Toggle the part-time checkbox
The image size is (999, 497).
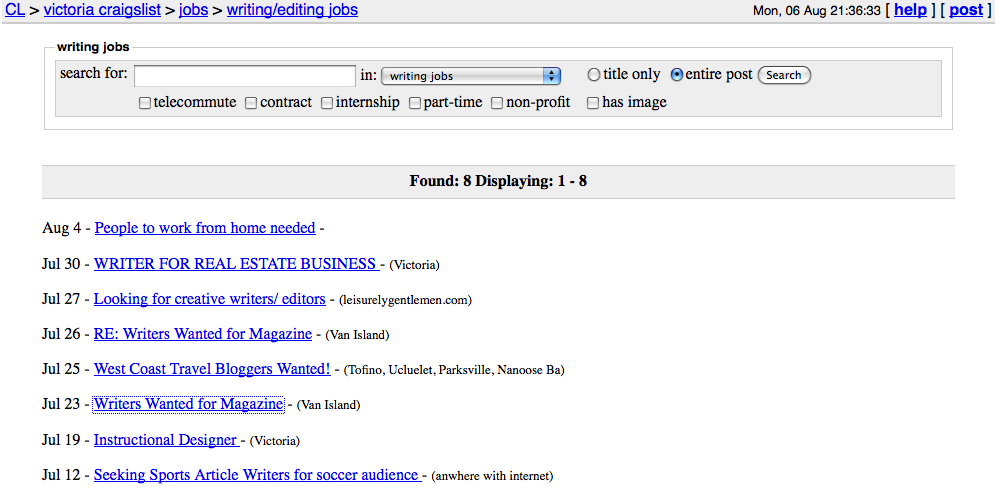click(415, 103)
